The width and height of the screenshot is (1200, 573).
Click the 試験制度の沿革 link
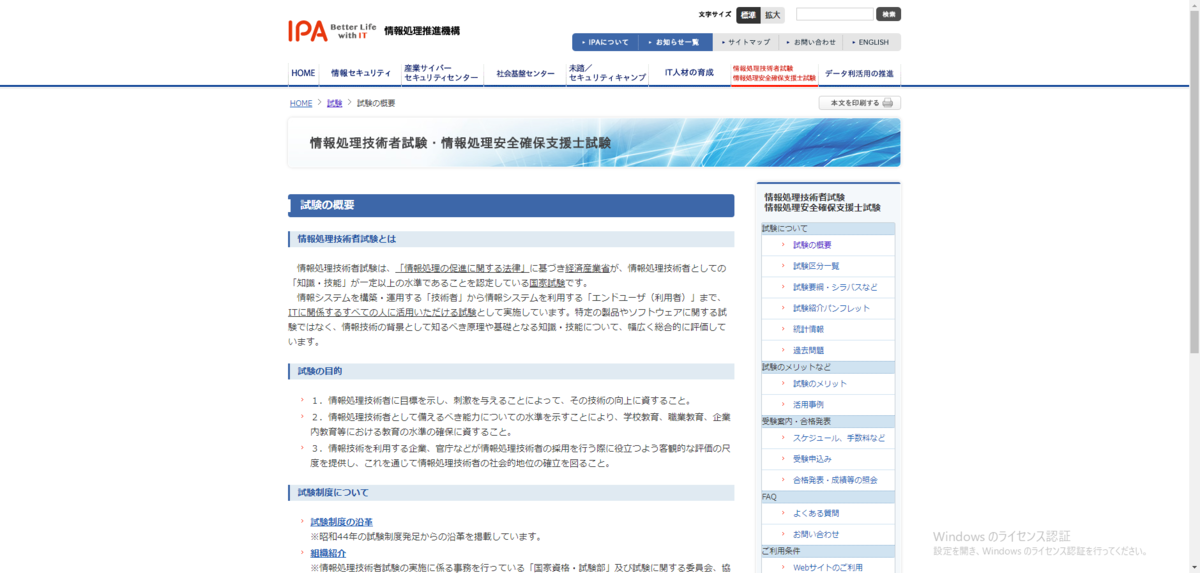[x=341, y=522]
